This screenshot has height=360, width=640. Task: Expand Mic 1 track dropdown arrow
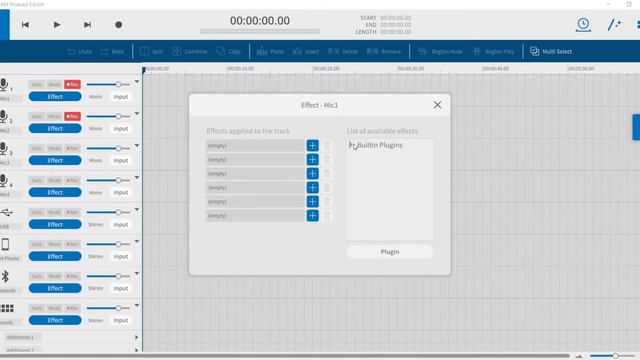pyautogui.click(x=137, y=82)
